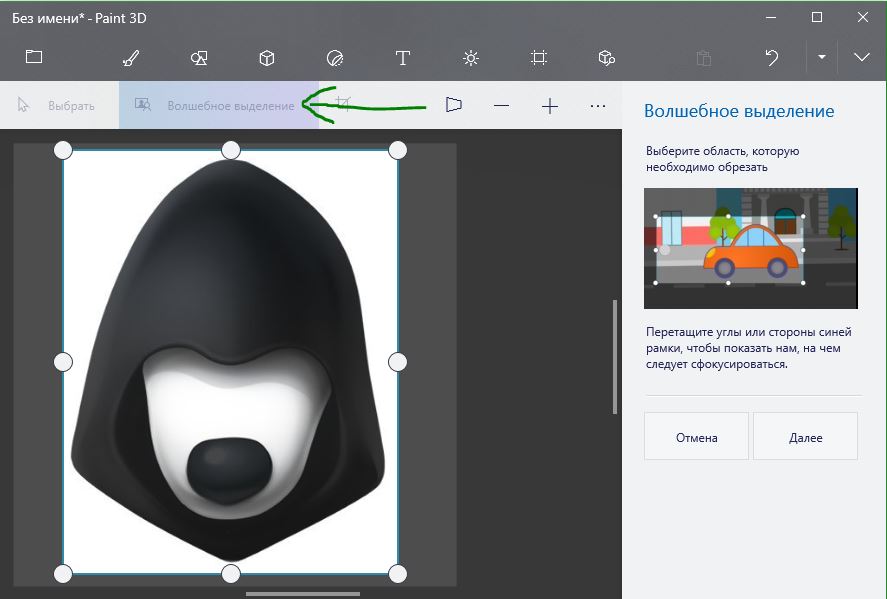Toggle the 3D view flag icon

[x=454, y=105]
